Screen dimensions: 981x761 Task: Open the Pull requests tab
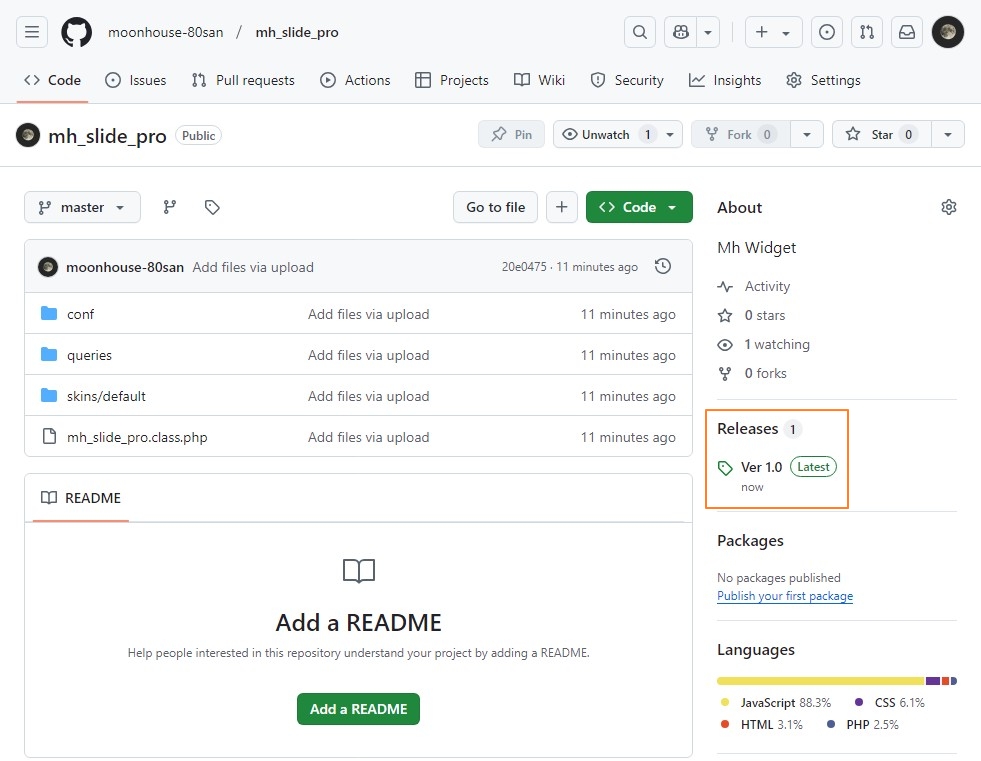coord(243,80)
